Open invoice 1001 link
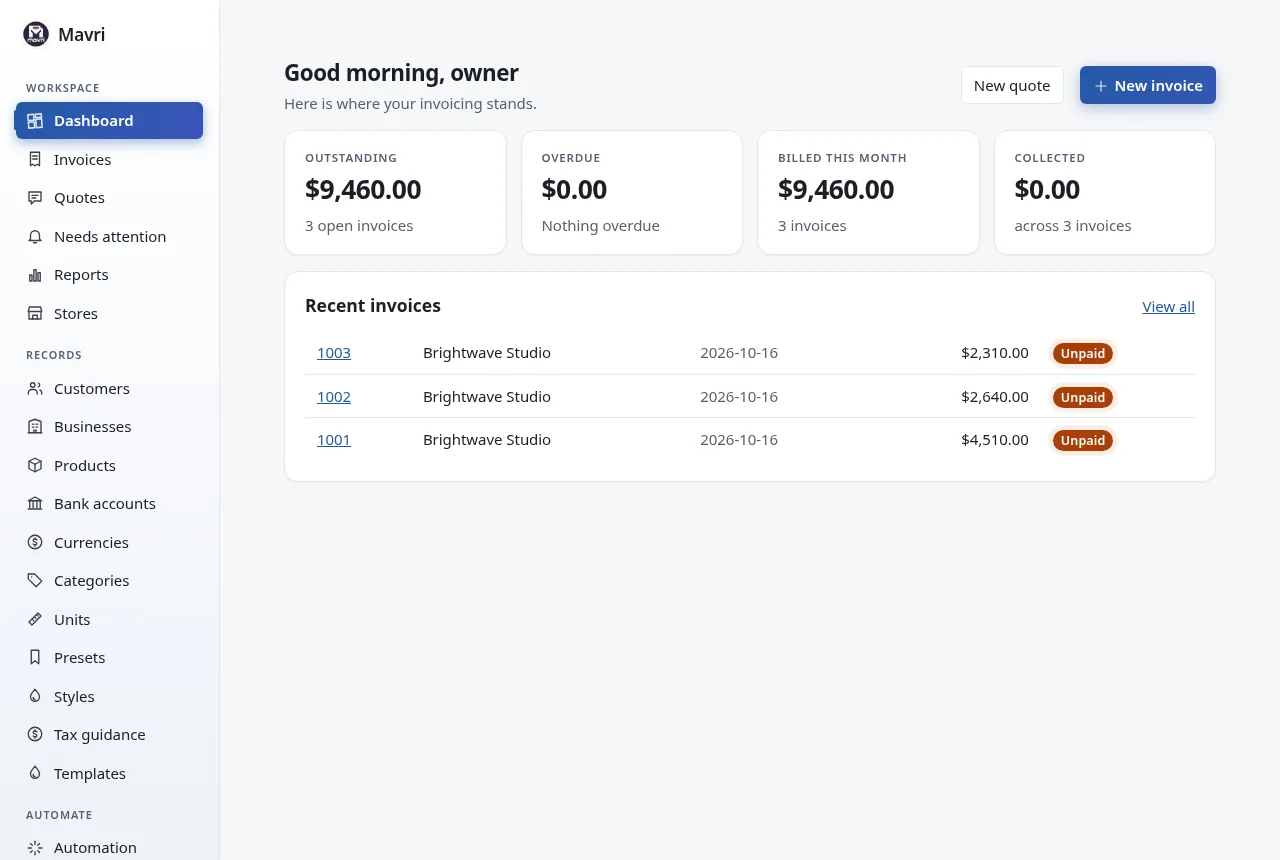The width and height of the screenshot is (1280, 860). point(334,440)
